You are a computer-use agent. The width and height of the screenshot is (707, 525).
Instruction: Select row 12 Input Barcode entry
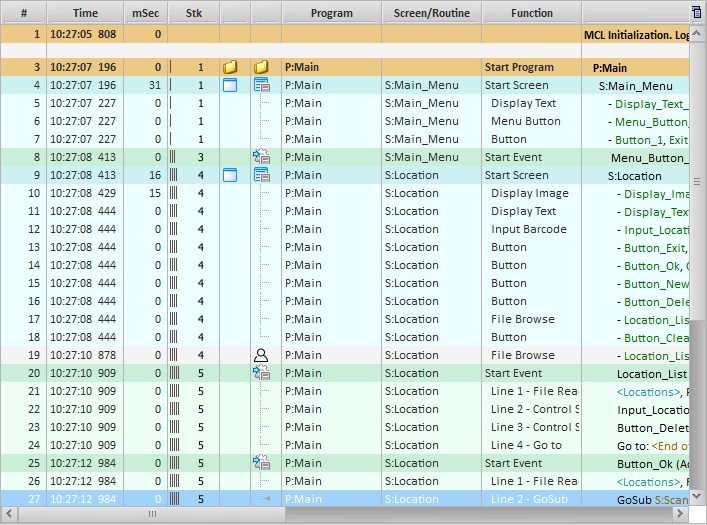point(528,229)
